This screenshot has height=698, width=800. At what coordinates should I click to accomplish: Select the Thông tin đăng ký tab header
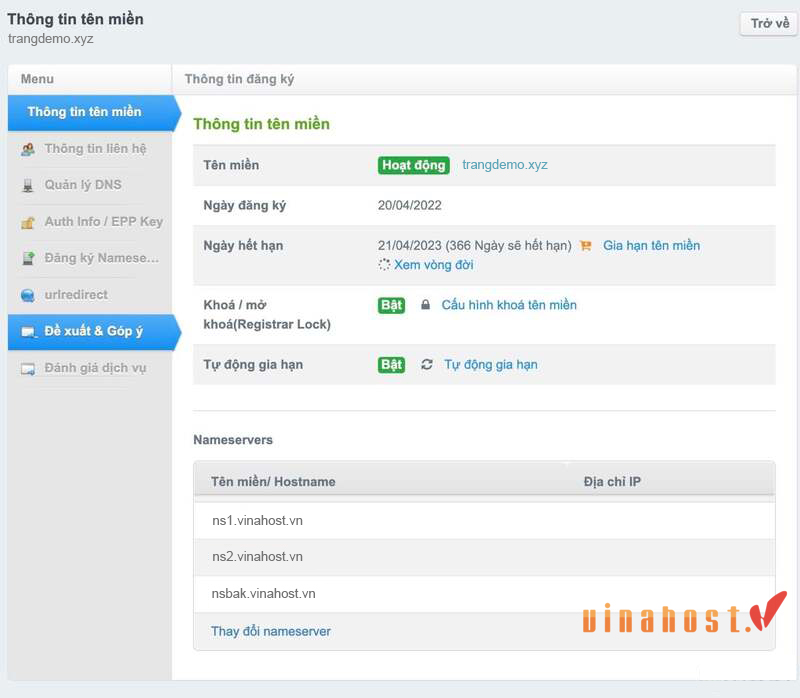pos(239,79)
